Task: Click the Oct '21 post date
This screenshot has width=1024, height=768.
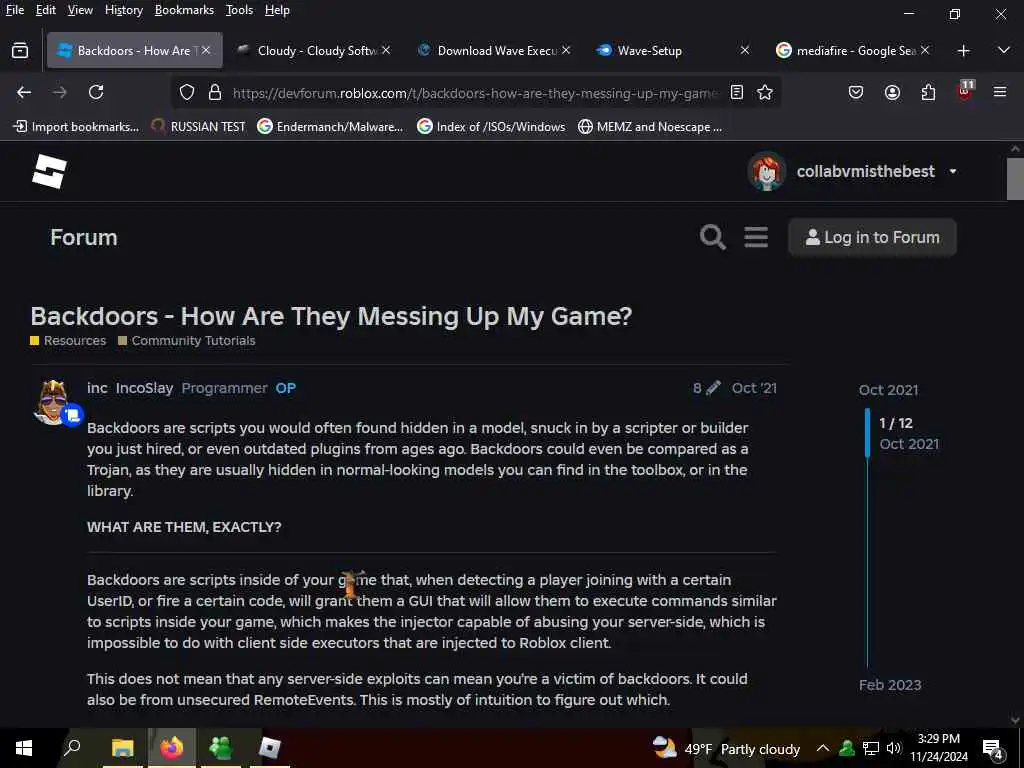Action: (x=754, y=388)
